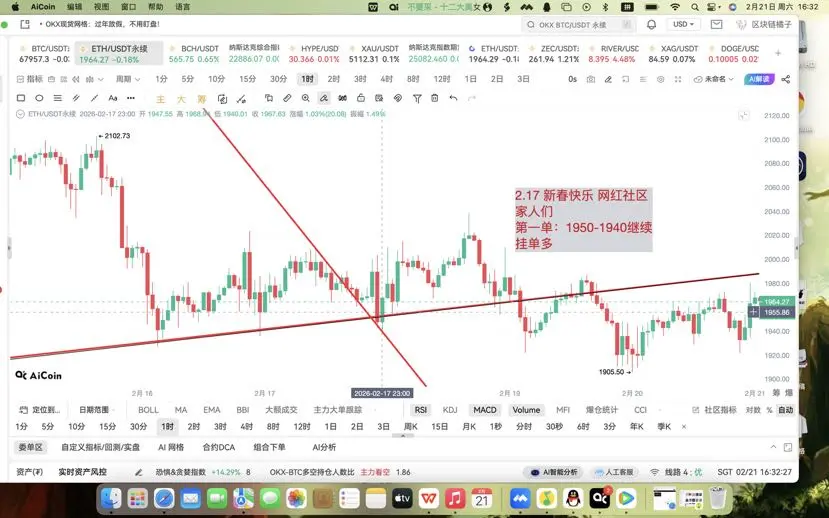Undo the last drawing action
This screenshot has height=518, width=829.
[453, 98]
